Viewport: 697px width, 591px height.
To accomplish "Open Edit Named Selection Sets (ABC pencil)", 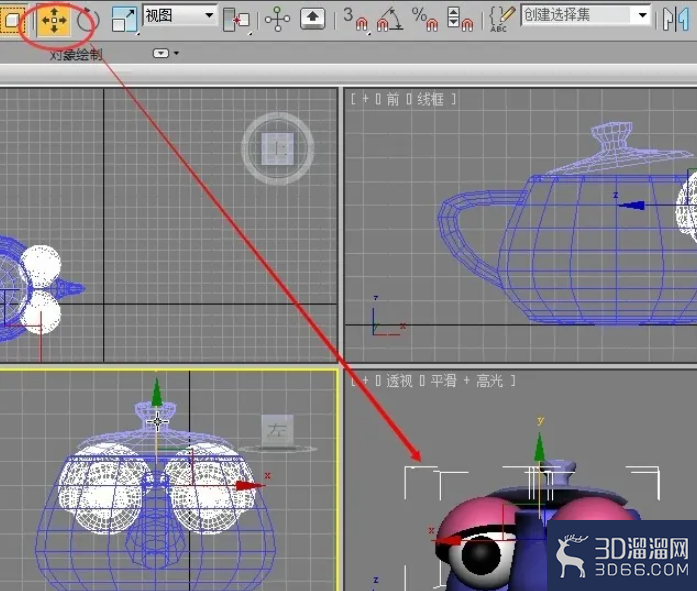I will tap(501, 19).
